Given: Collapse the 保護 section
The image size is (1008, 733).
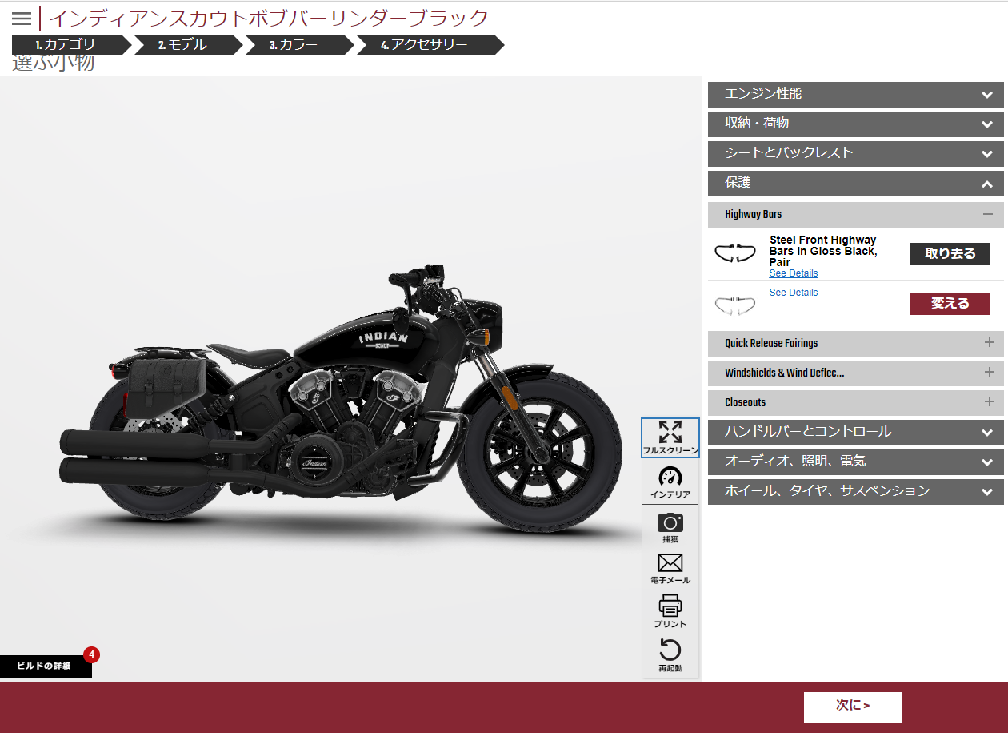Looking at the screenshot, I should click(x=856, y=183).
